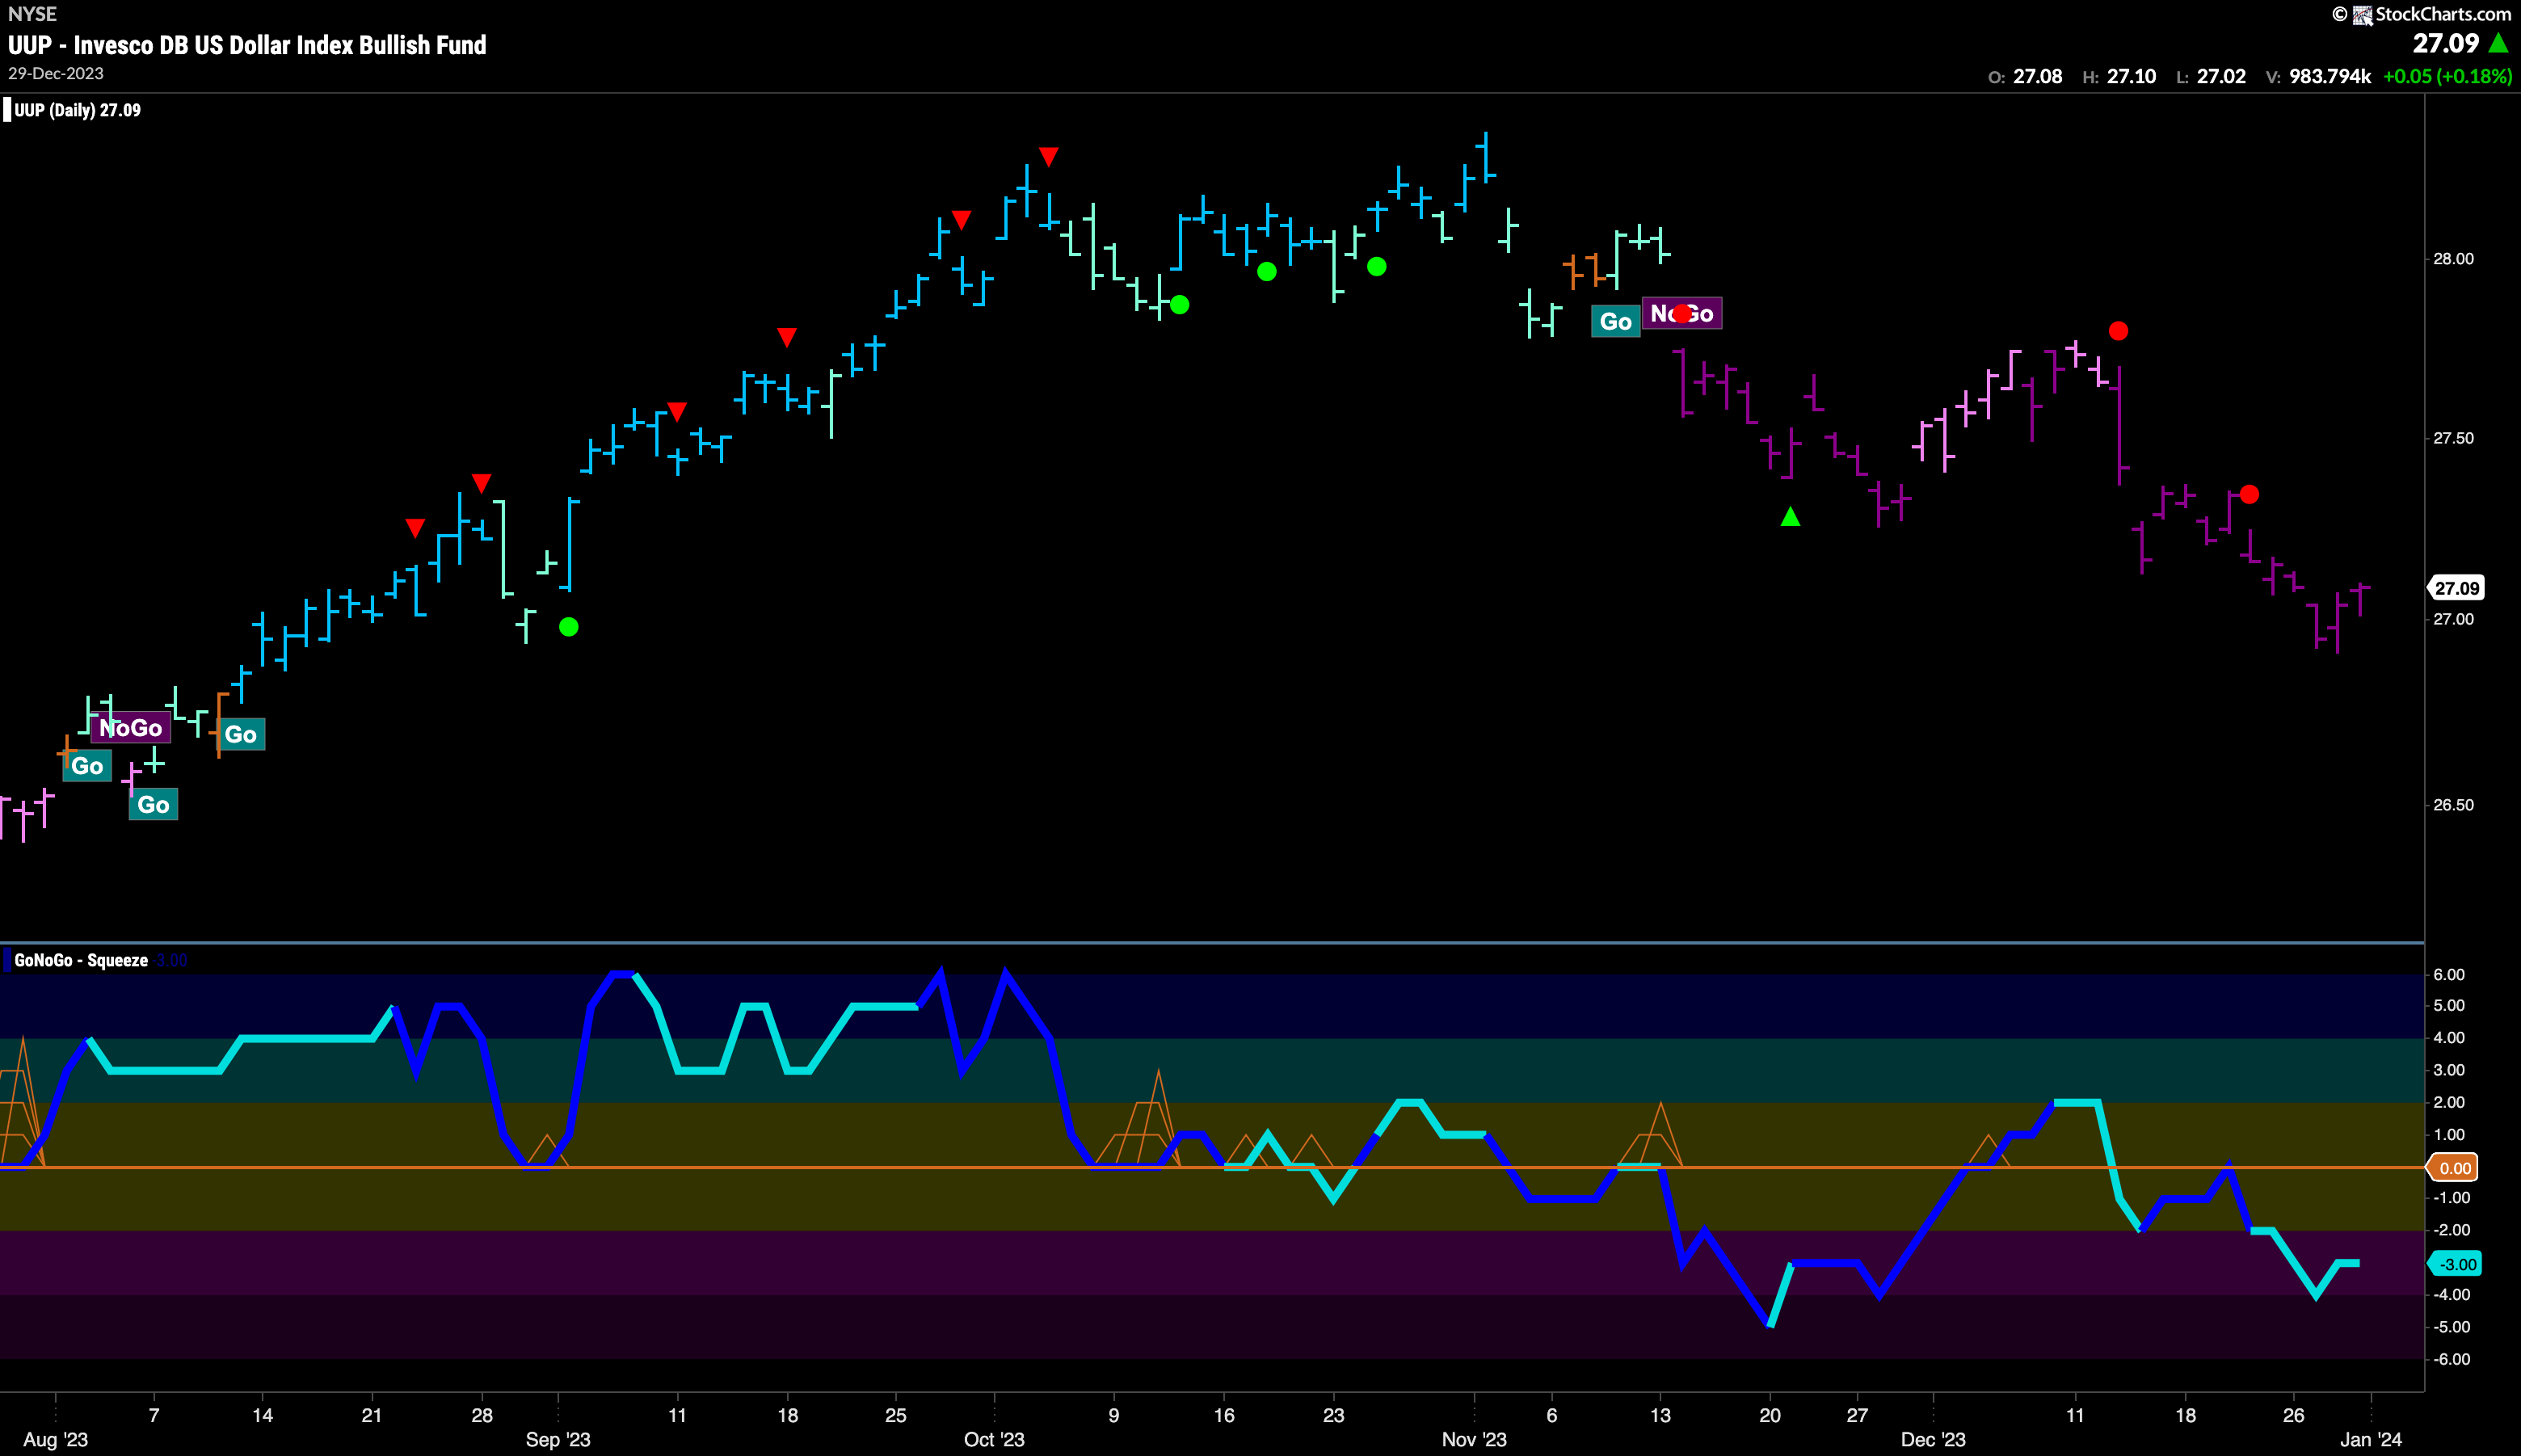The height and width of the screenshot is (1456, 2521).
Task: Click the high value 27.10
Action: point(2131,76)
